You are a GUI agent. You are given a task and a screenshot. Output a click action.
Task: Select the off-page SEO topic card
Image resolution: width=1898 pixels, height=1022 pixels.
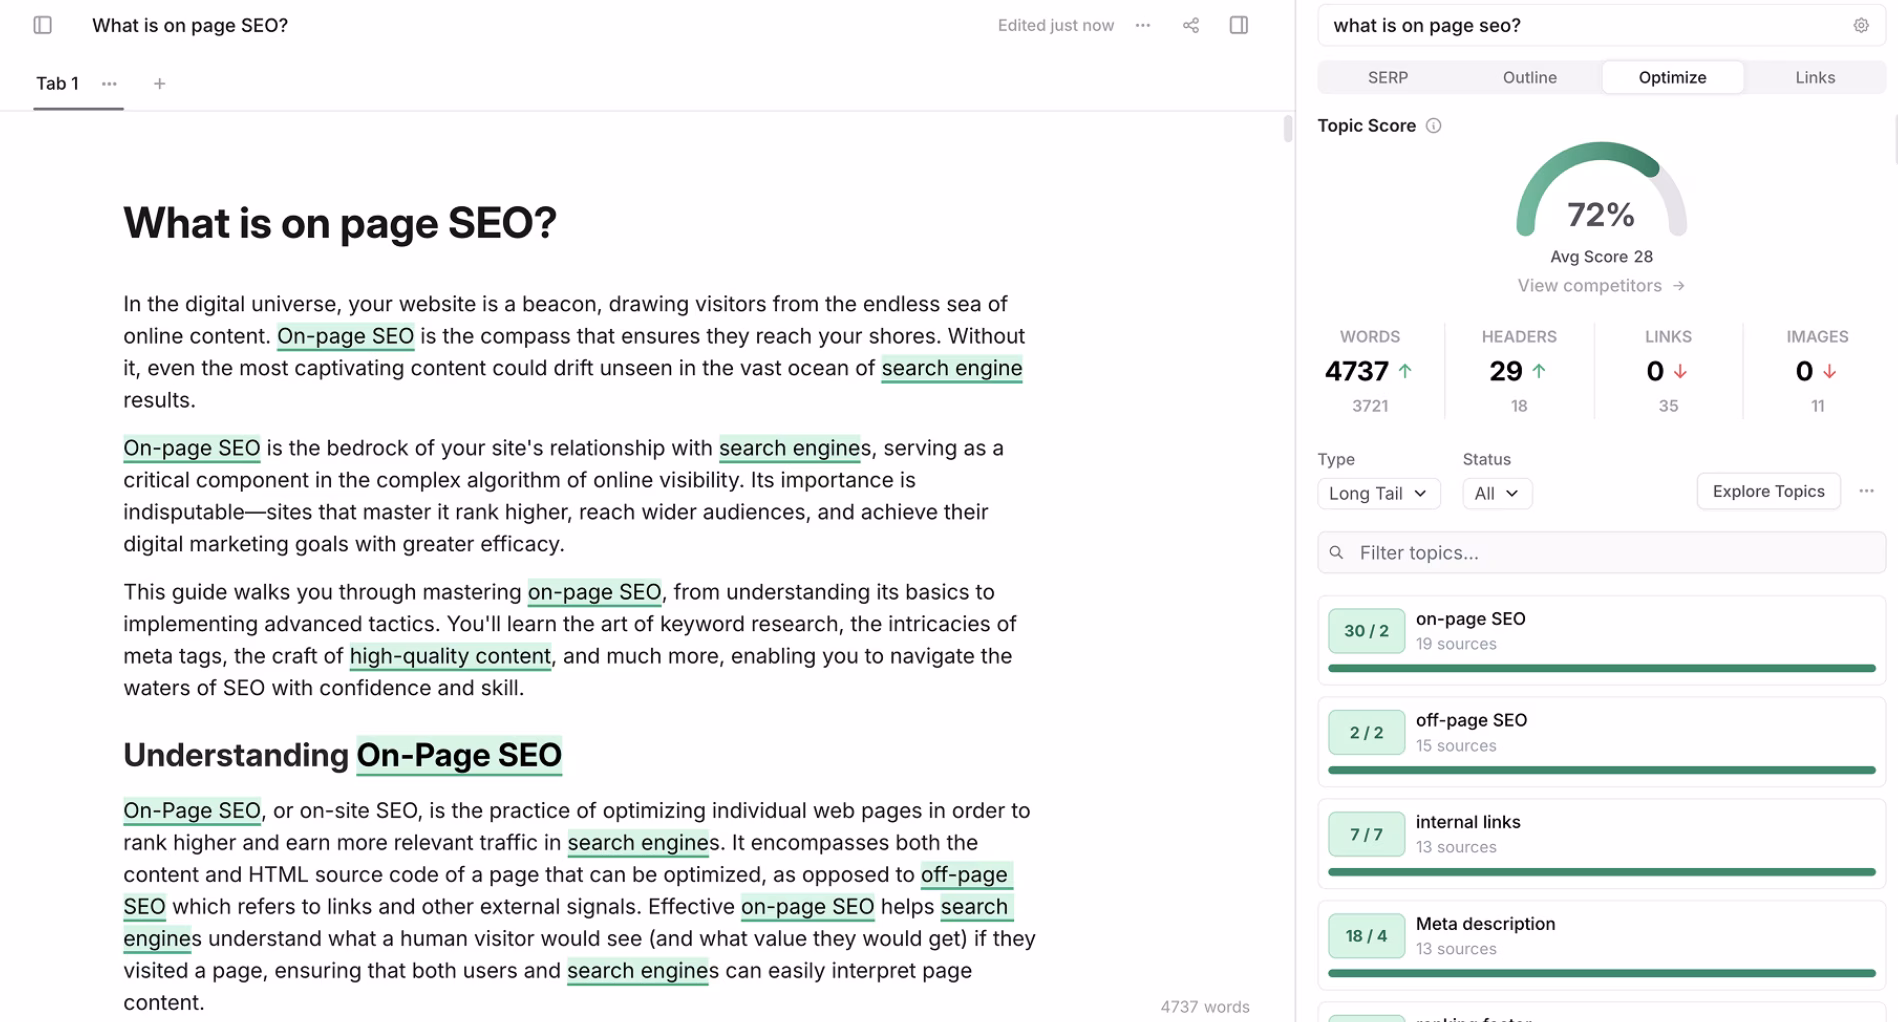tap(1601, 732)
